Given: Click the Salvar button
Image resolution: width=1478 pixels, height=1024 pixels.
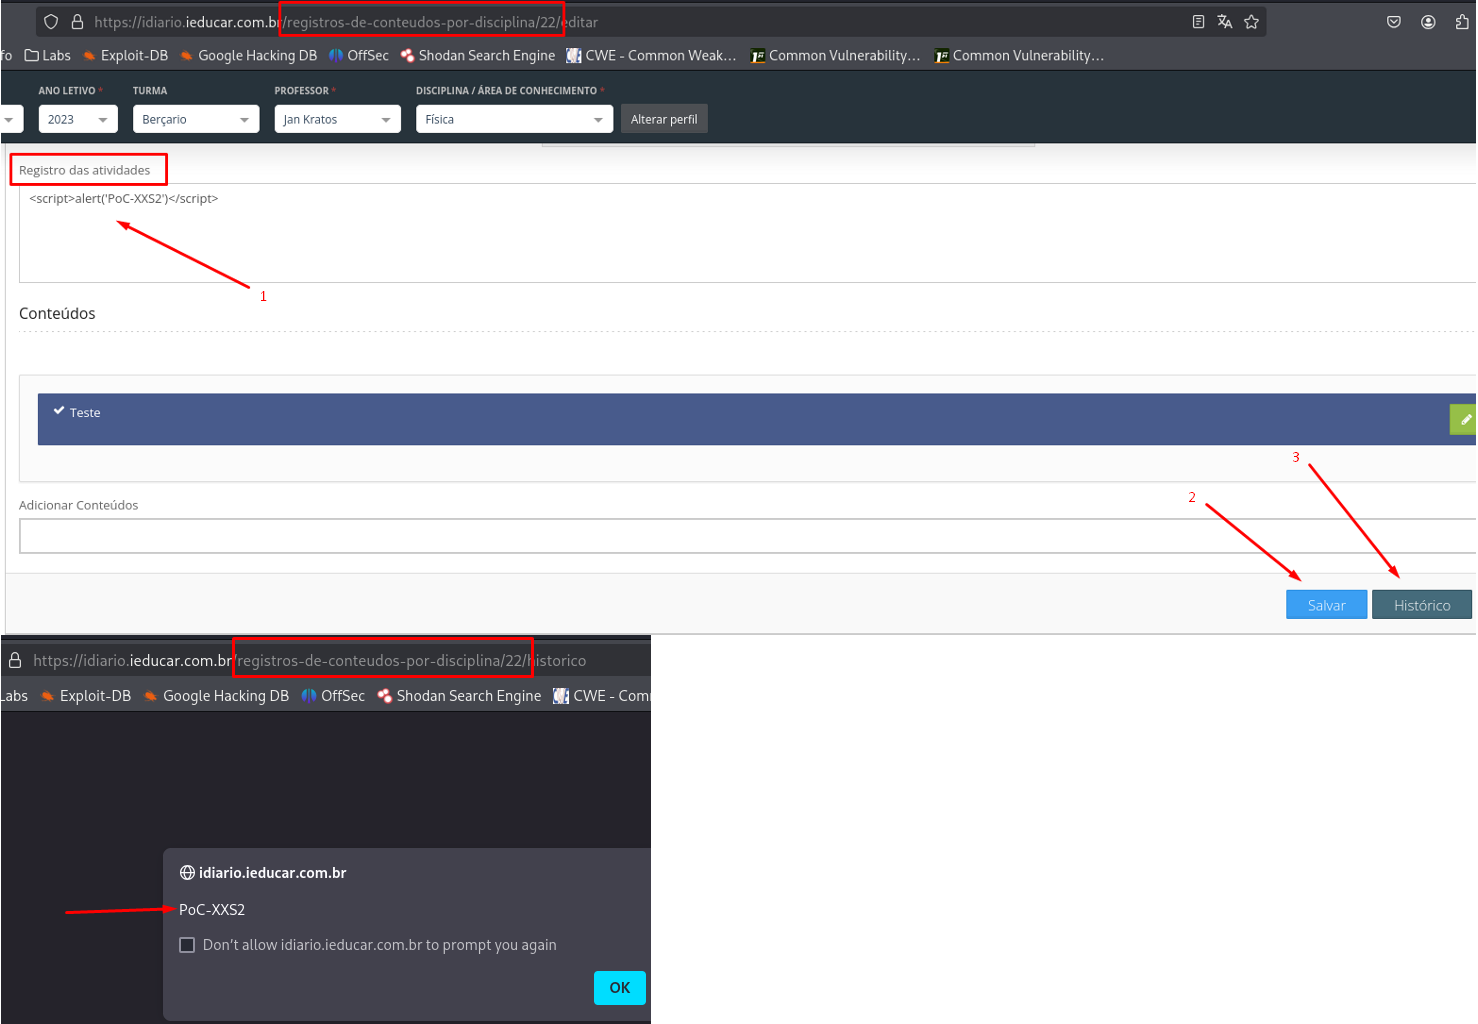Looking at the screenshot, I should [1326, 605].
